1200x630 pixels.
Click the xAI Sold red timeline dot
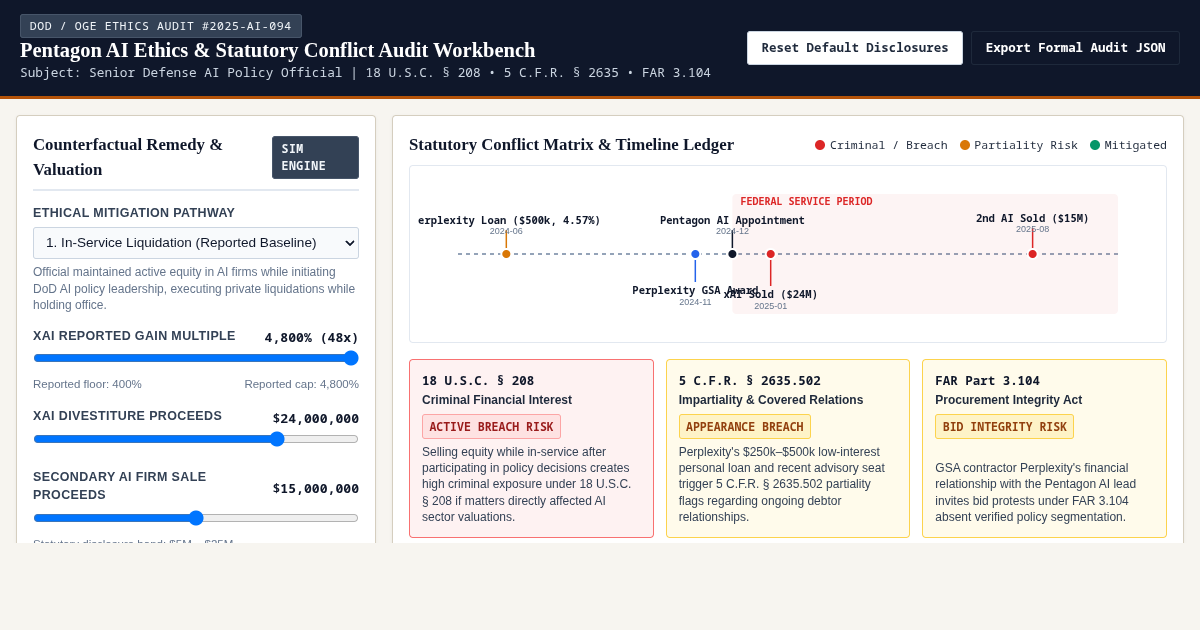click(x=770, y=254)
